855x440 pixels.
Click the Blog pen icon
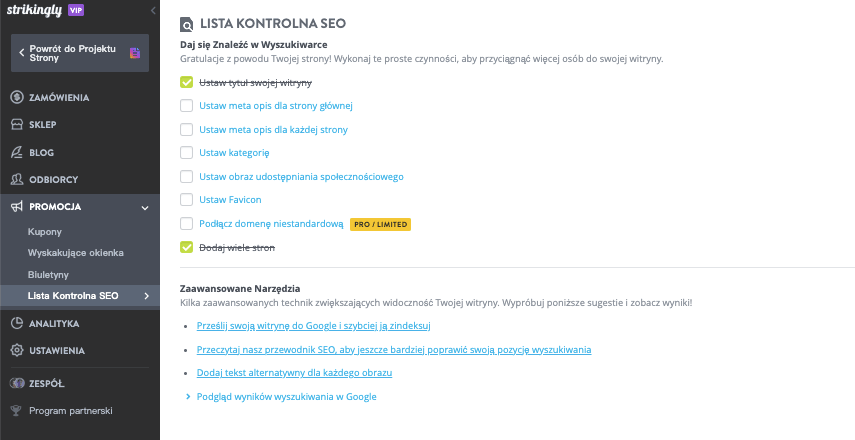click(x=17, y=153)
